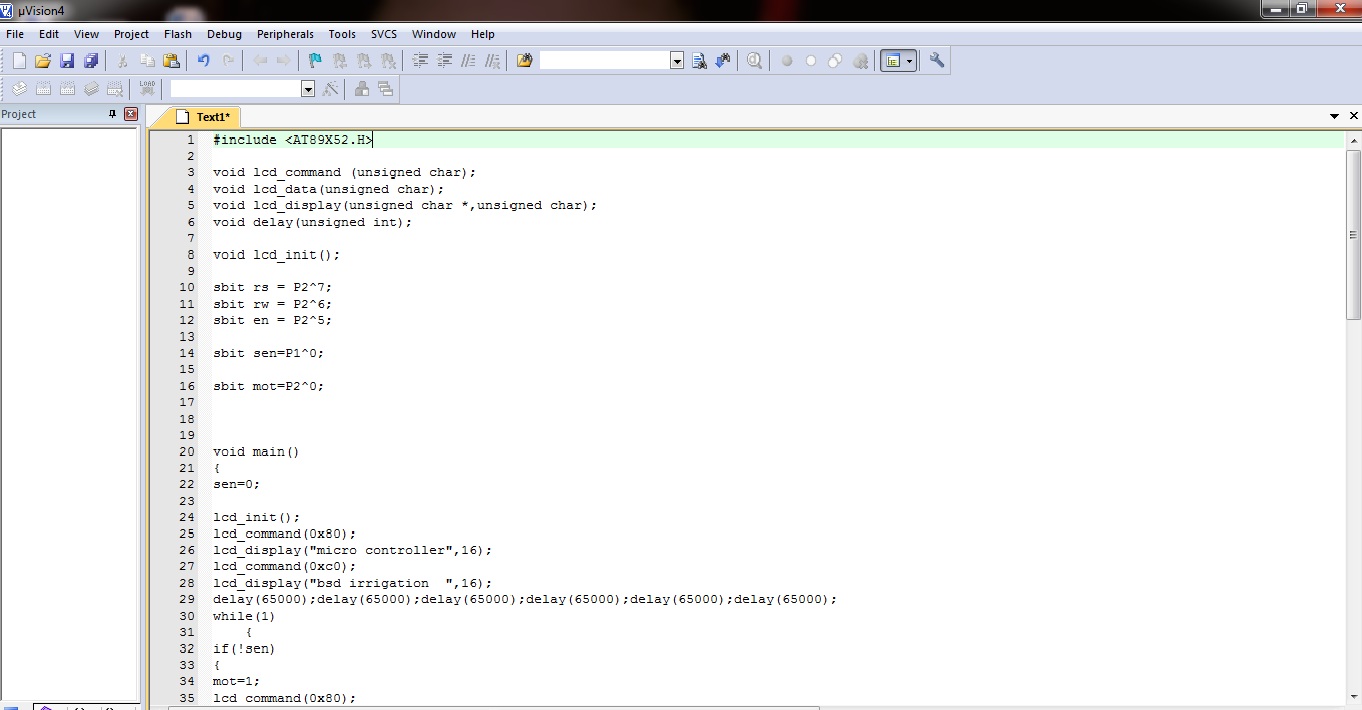Open the target selection dropdown
The width and height of the screenshot is (1362, 710).
(x=308, y=89)
